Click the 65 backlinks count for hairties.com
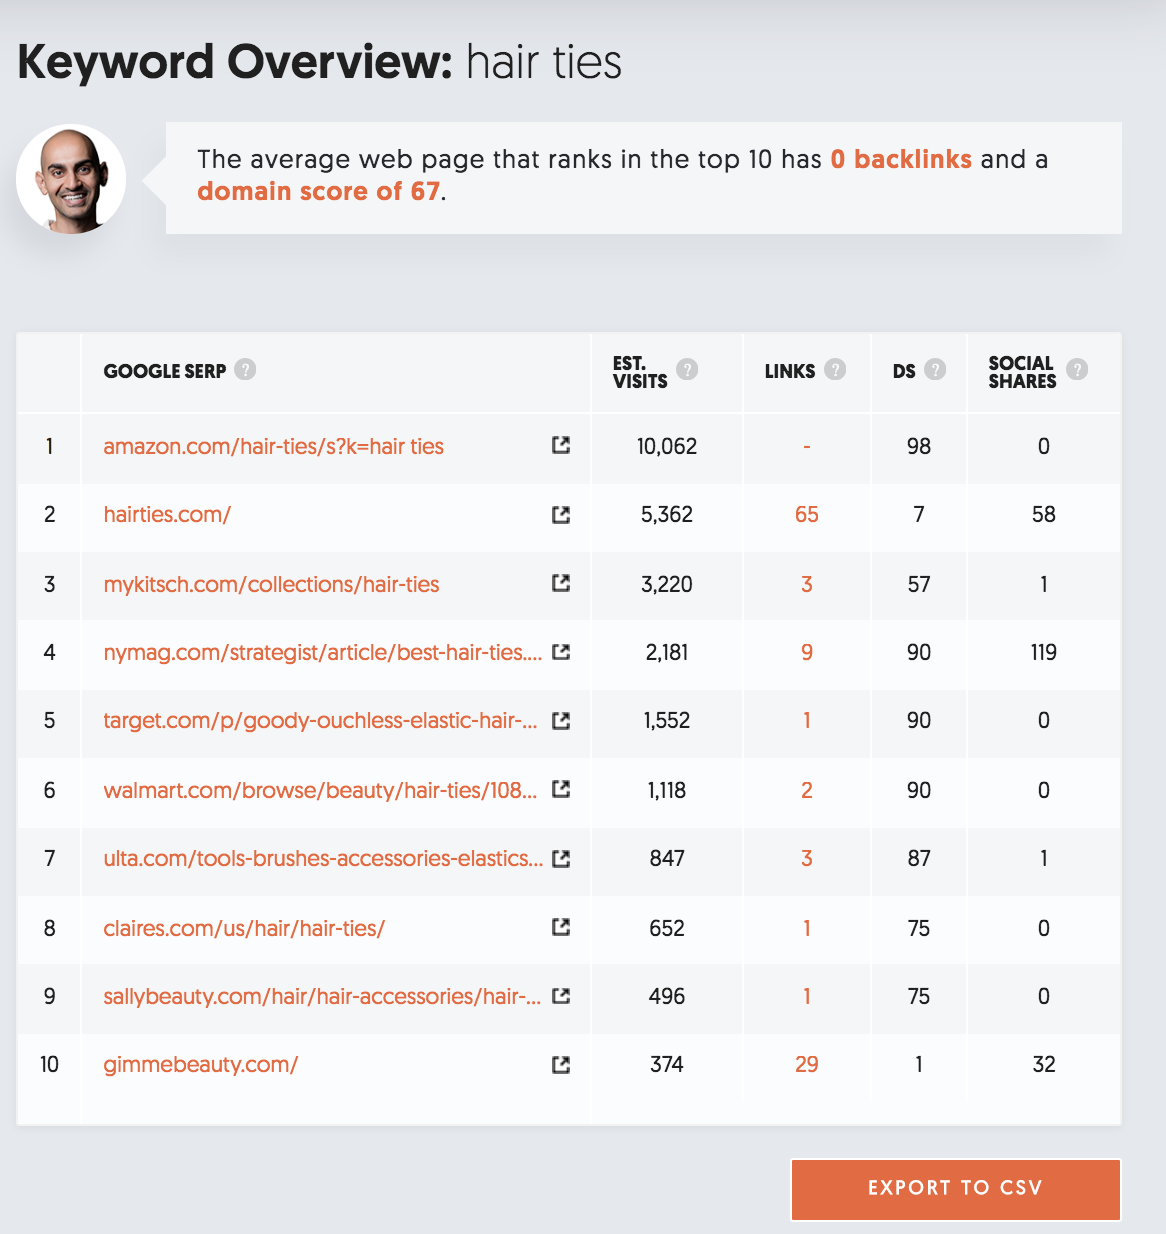The width and height of the screenshot is (1166, 1234). click(806, 514)
